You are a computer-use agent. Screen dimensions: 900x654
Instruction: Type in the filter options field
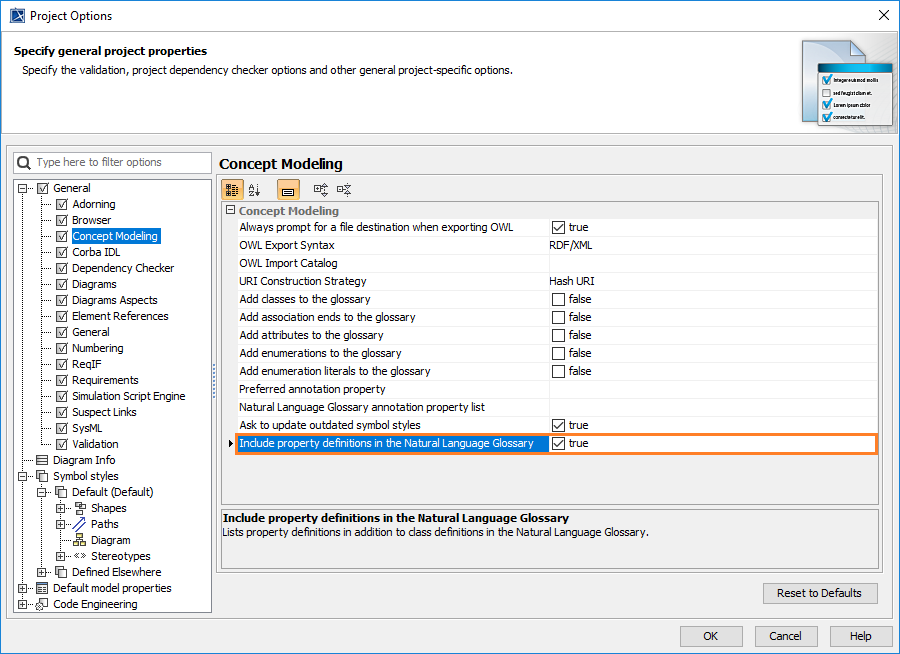[120, 162]
